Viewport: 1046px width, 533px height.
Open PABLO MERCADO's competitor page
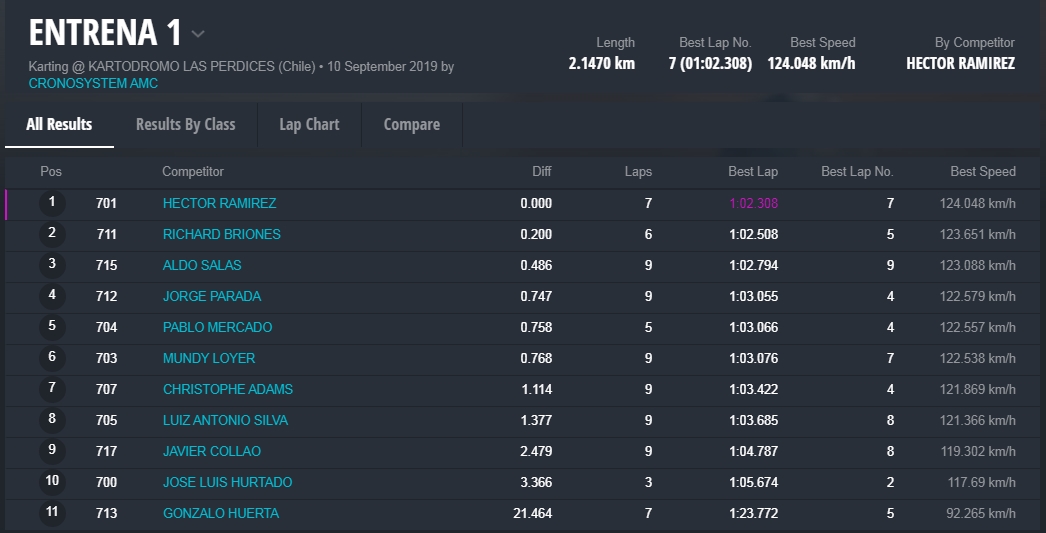click(x=217, y=327)
